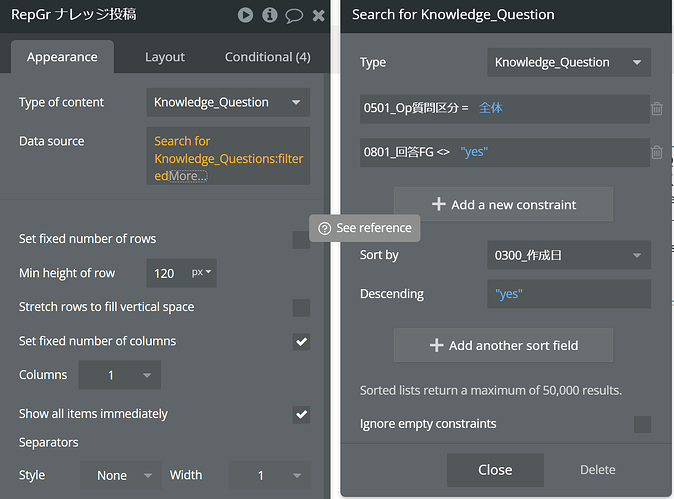Delete the 0801_回答FG constraint with trash icon
The width and height of the screenshot is (674, 499).
coord(657,153)
